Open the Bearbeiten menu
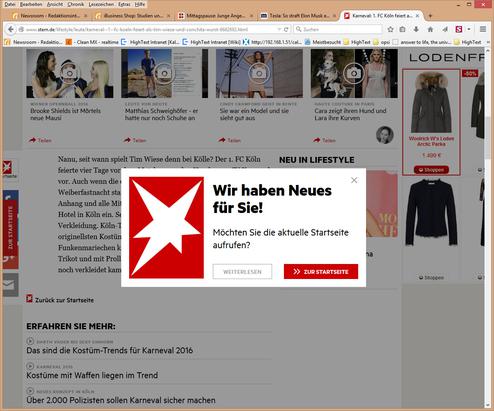 click(x=31, y=4)
